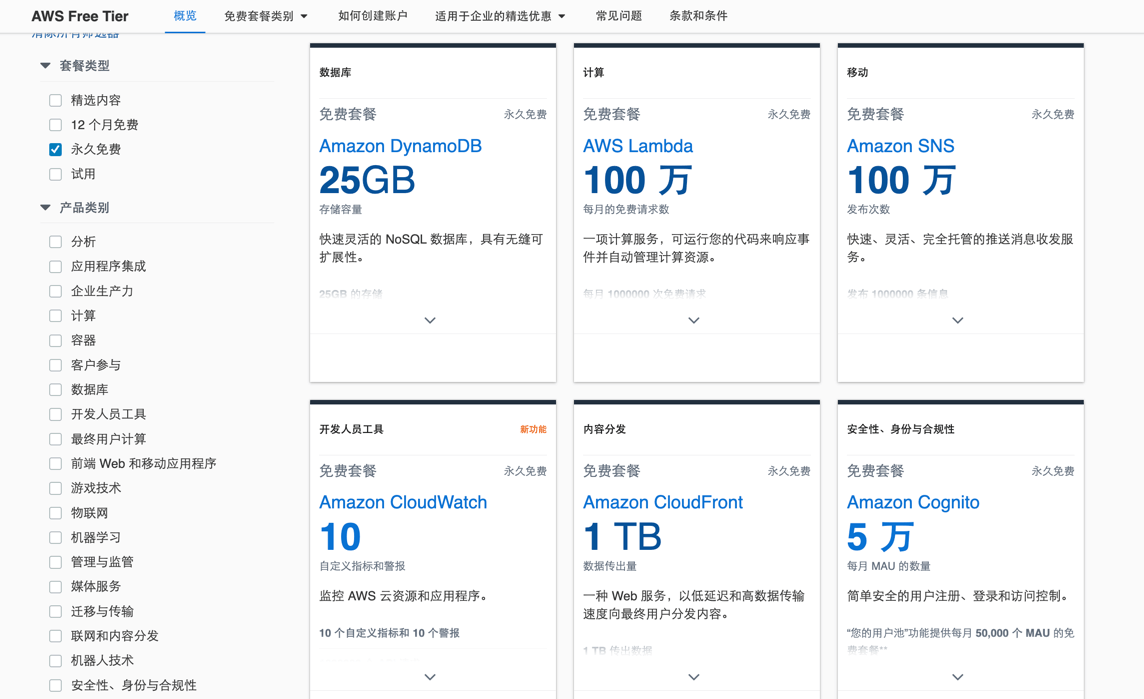
Task: Expand the Amazon CloudWatch card chevron
Action: [x=430, y=677]
